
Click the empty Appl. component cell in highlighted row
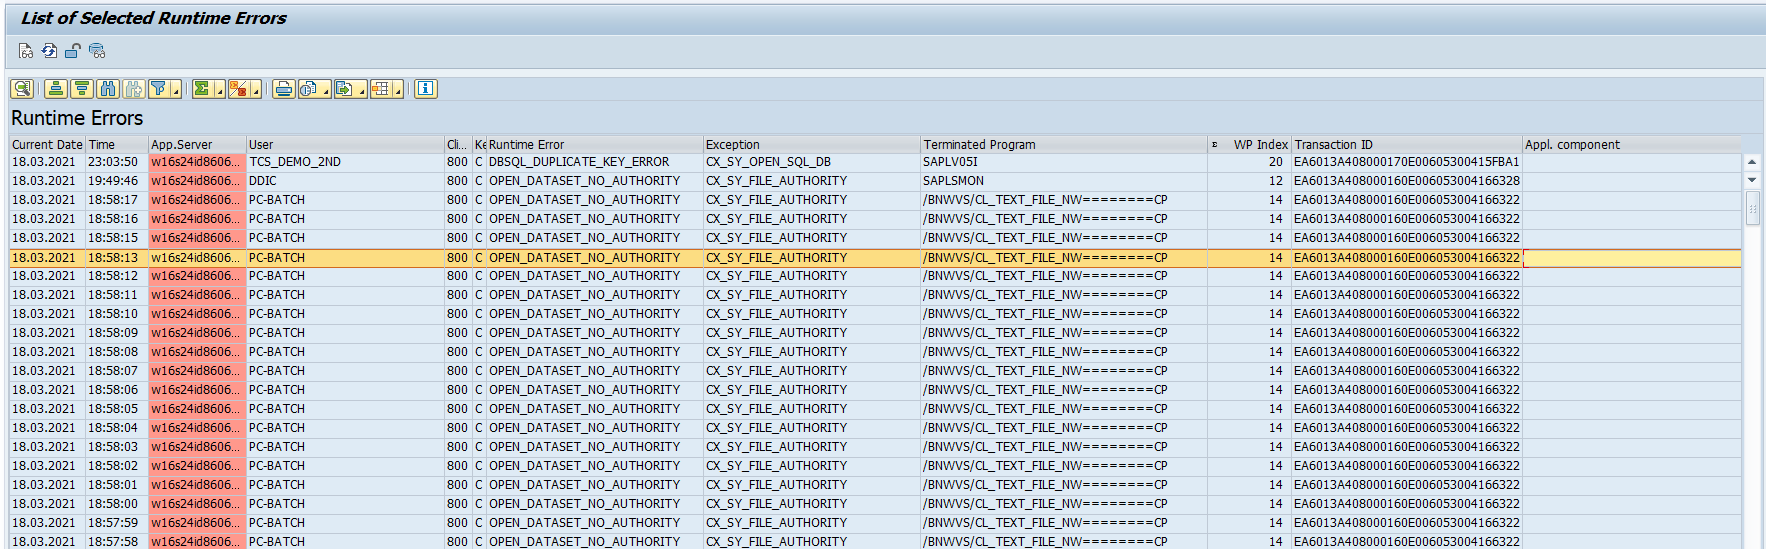1630,258
